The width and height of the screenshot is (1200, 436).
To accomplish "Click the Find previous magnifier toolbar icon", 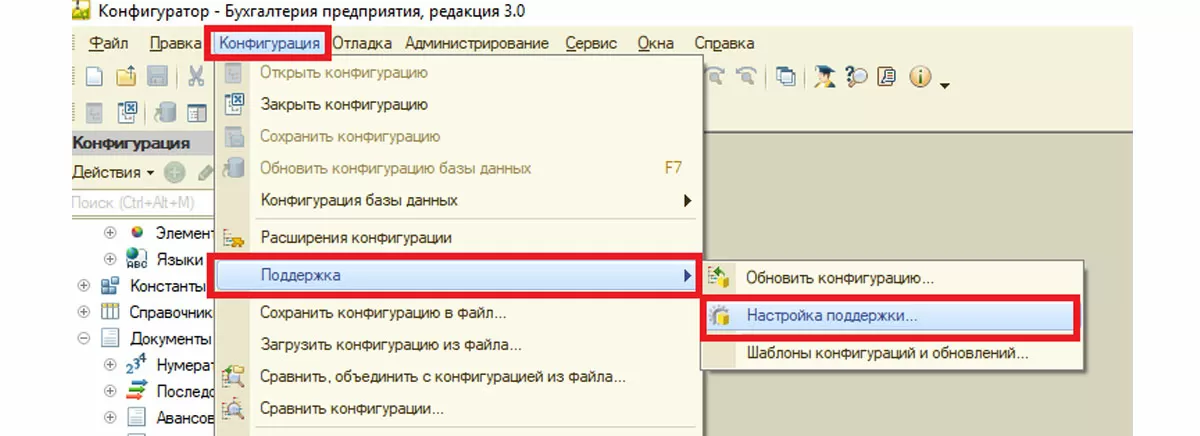I will click(745, 76).
